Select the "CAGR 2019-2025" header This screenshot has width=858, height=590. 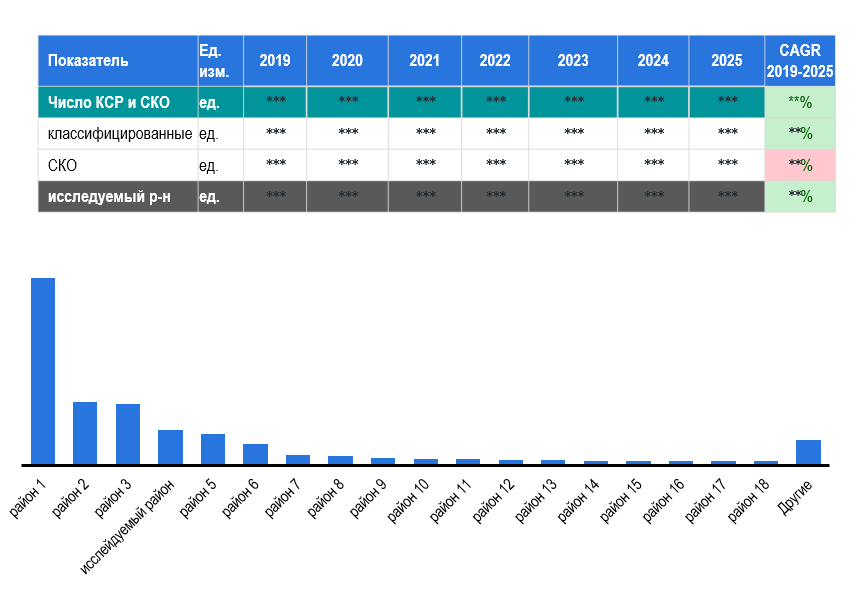800,61
